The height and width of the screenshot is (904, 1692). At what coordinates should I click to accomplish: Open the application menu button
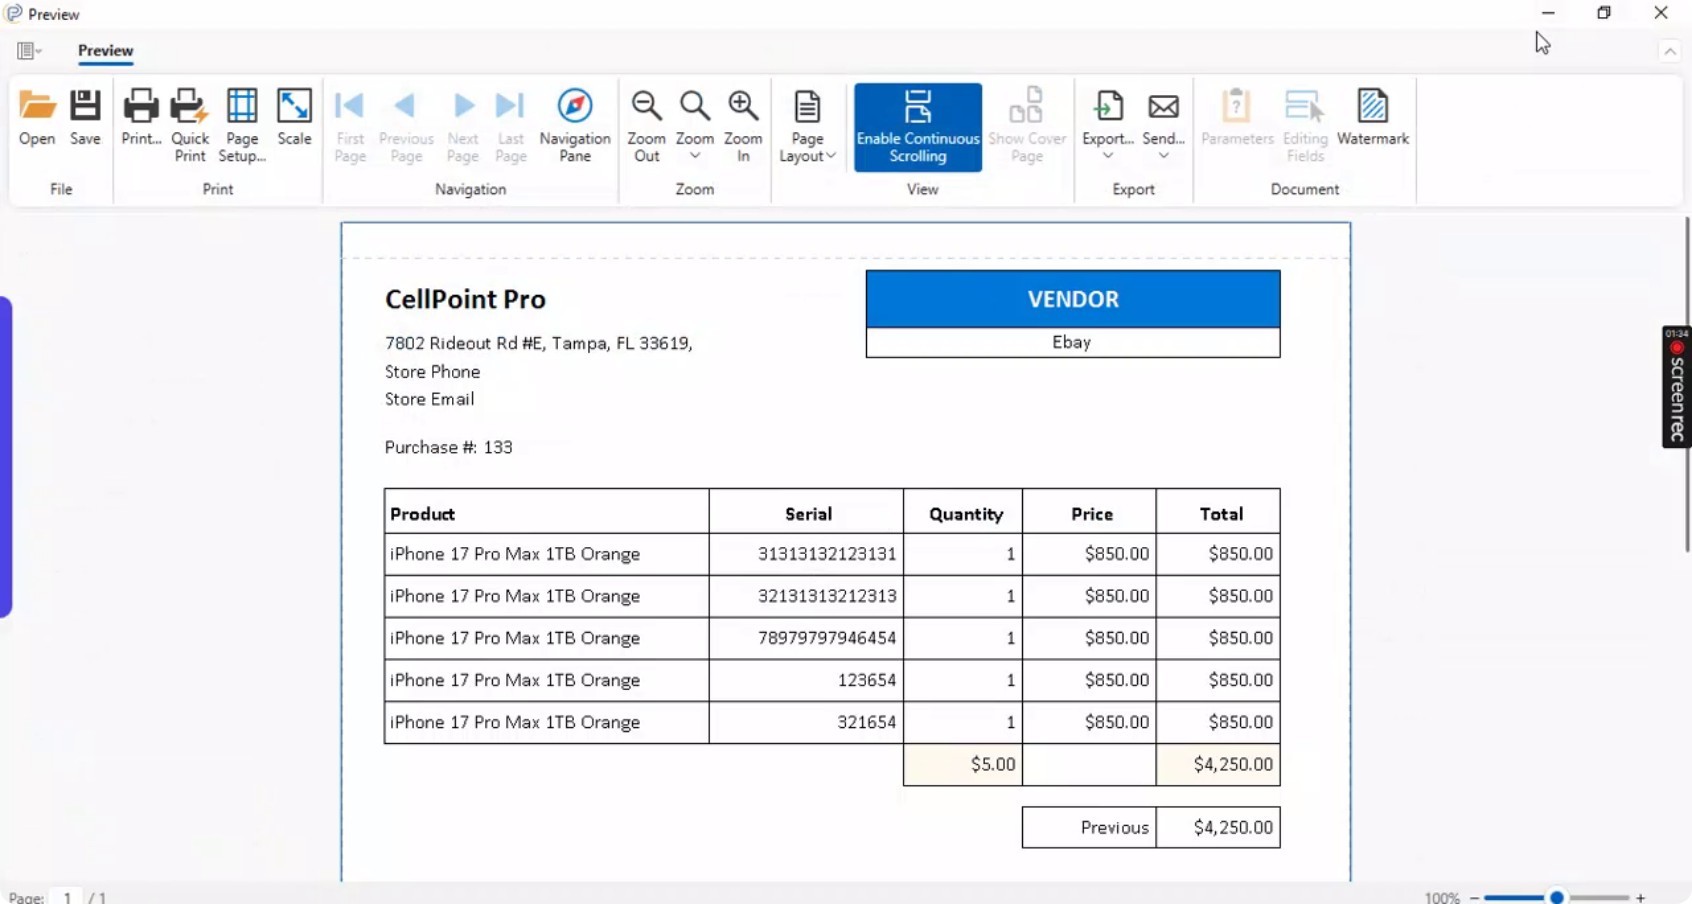[29, 51]
